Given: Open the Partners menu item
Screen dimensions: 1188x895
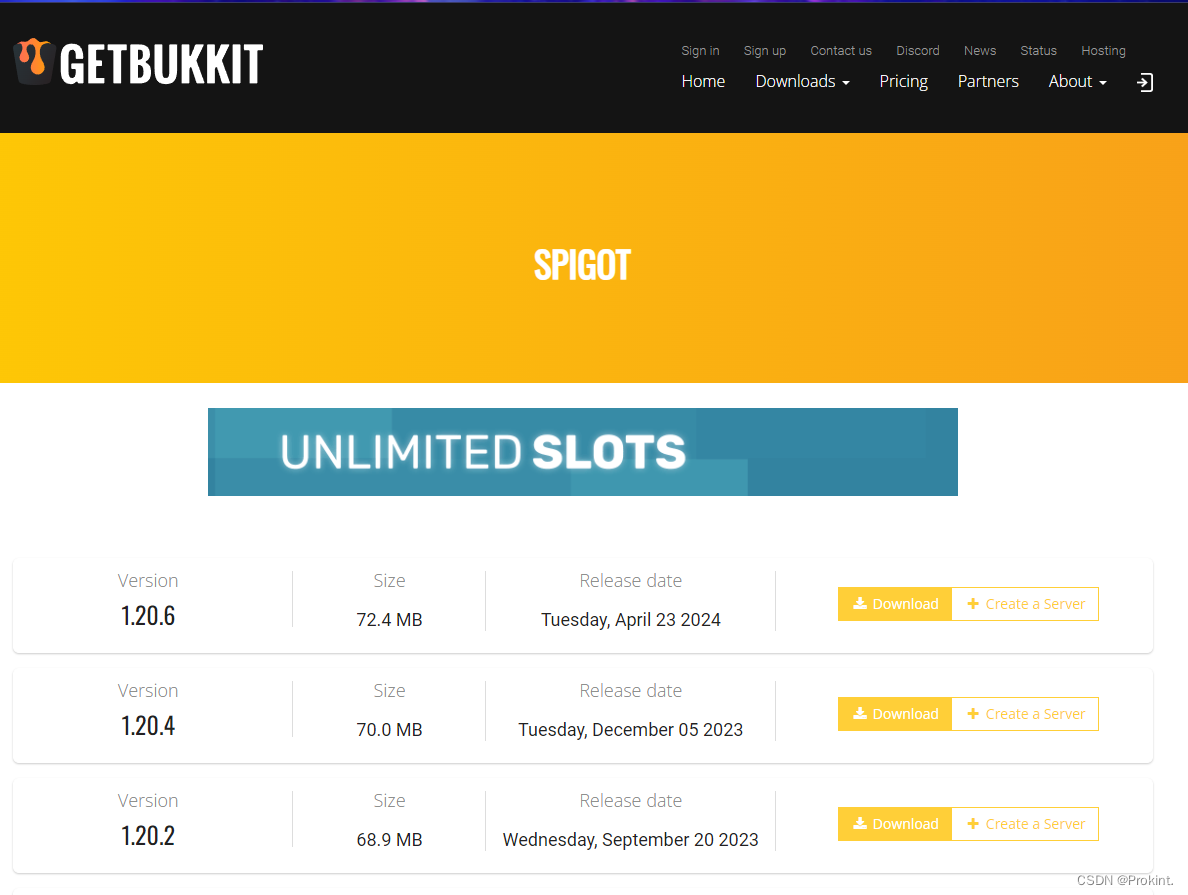Looking at the screenshot, I should pos(988,81).
